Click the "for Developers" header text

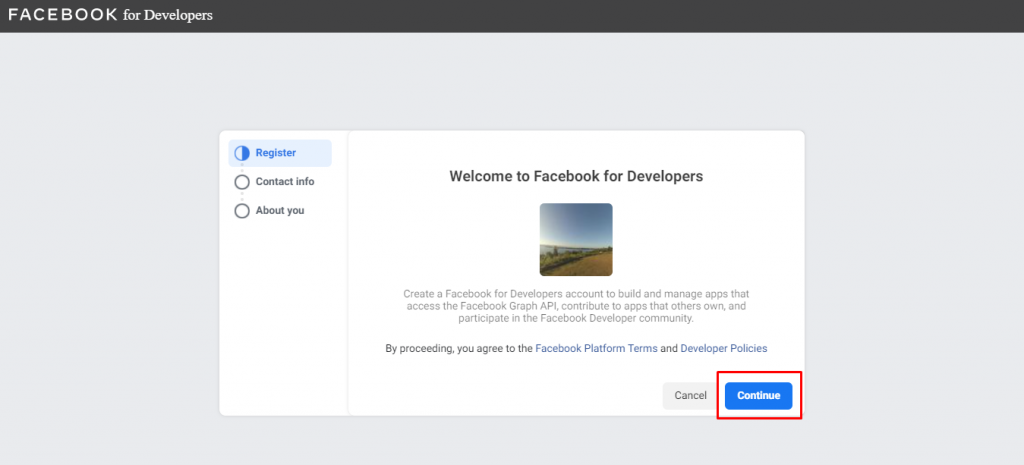(168, 15)
